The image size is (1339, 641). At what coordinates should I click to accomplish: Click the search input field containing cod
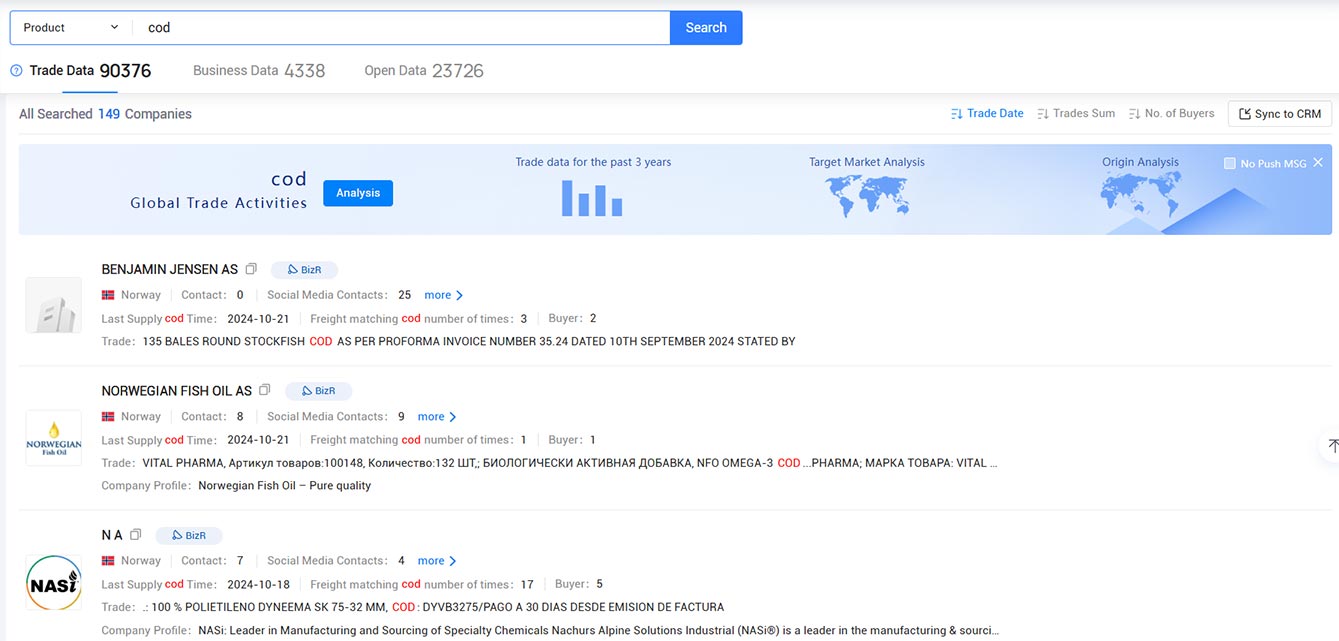pos(401,28)
